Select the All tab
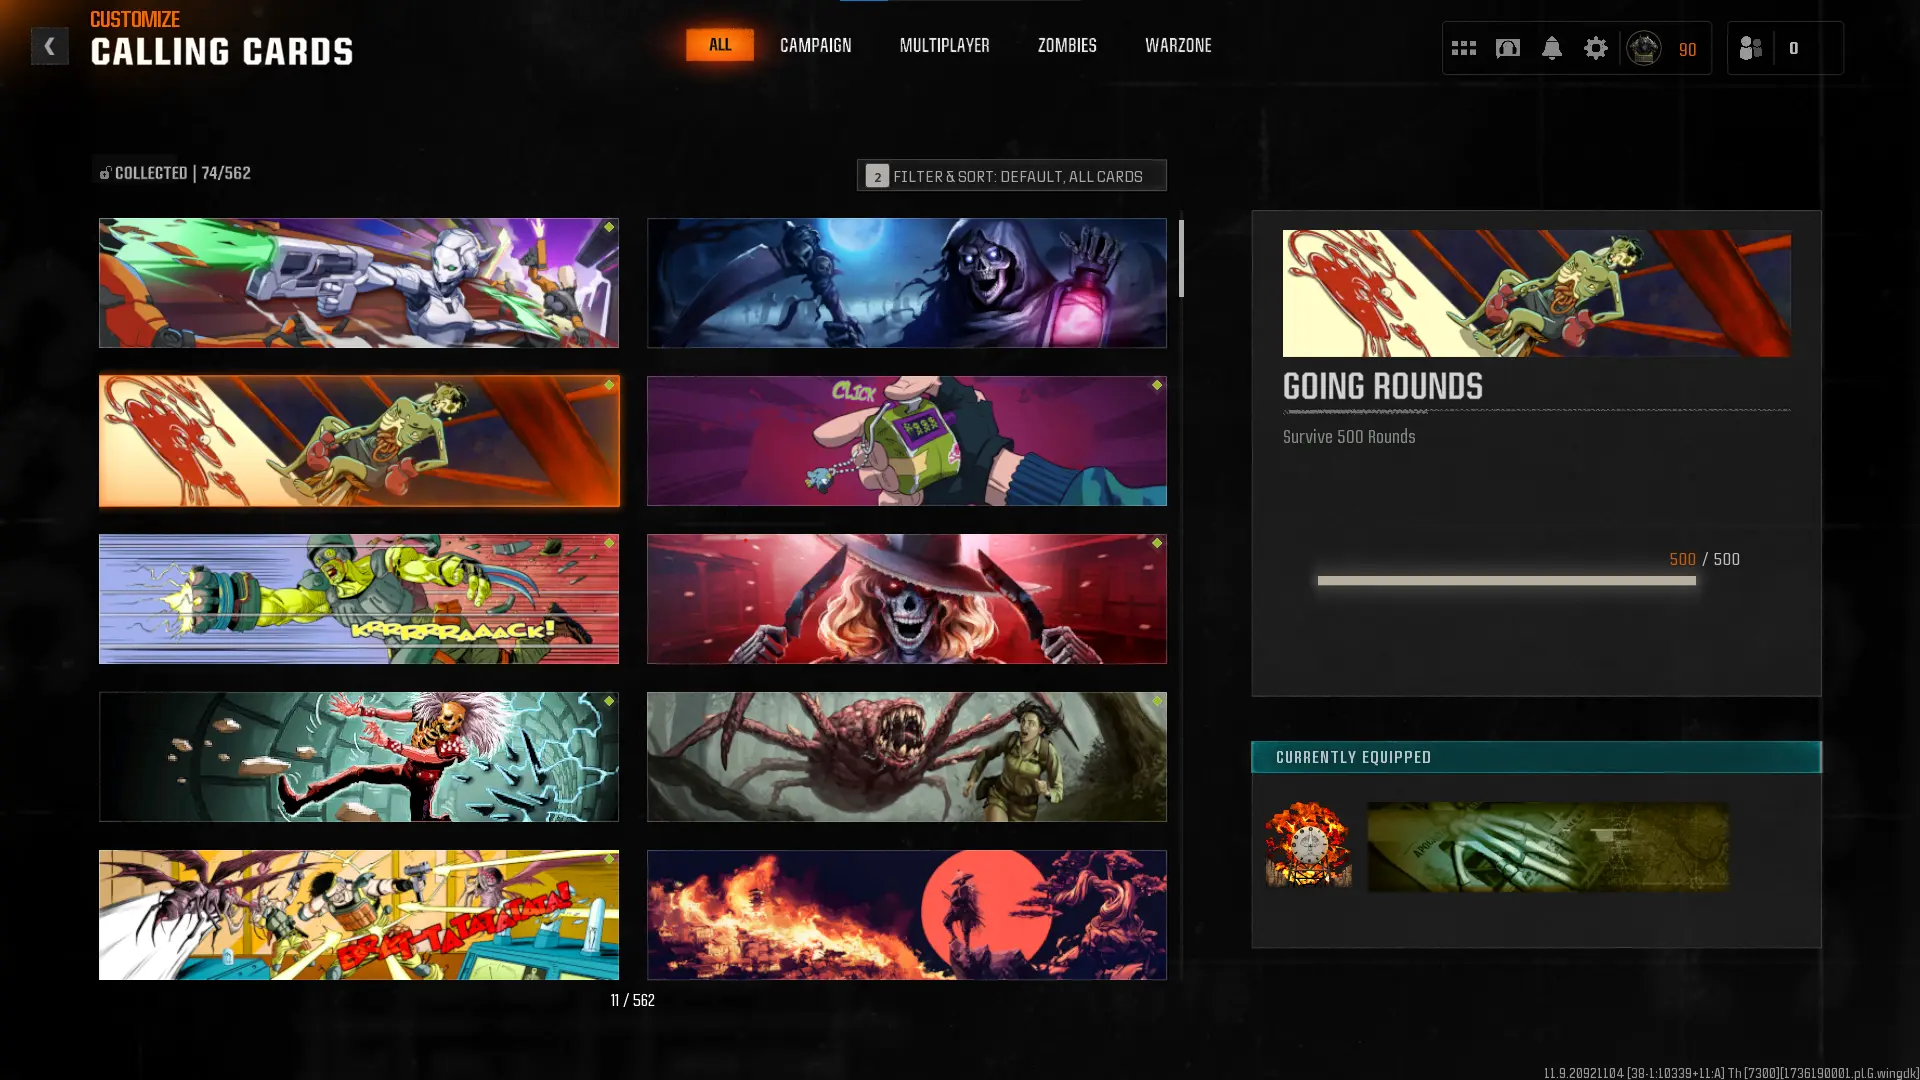This screenshot has width=1920, height=1080. pyautogui.click(x=719, y=45)
